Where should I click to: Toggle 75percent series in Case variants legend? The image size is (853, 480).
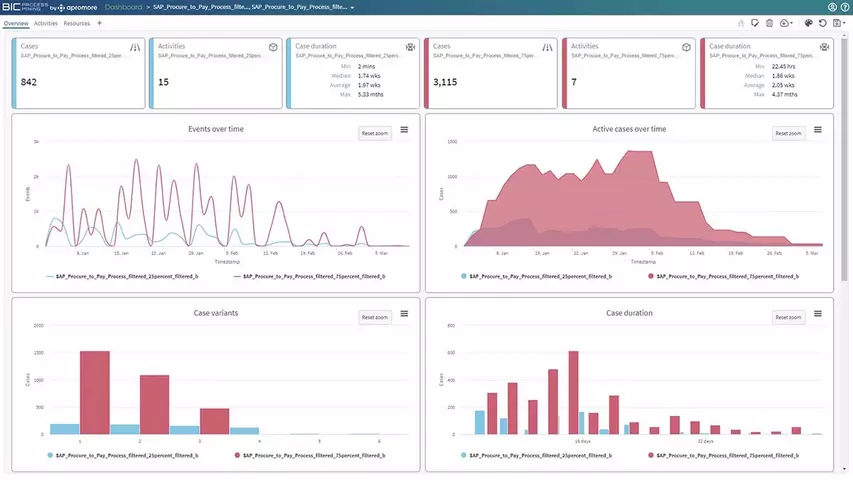tap(310, 456)
